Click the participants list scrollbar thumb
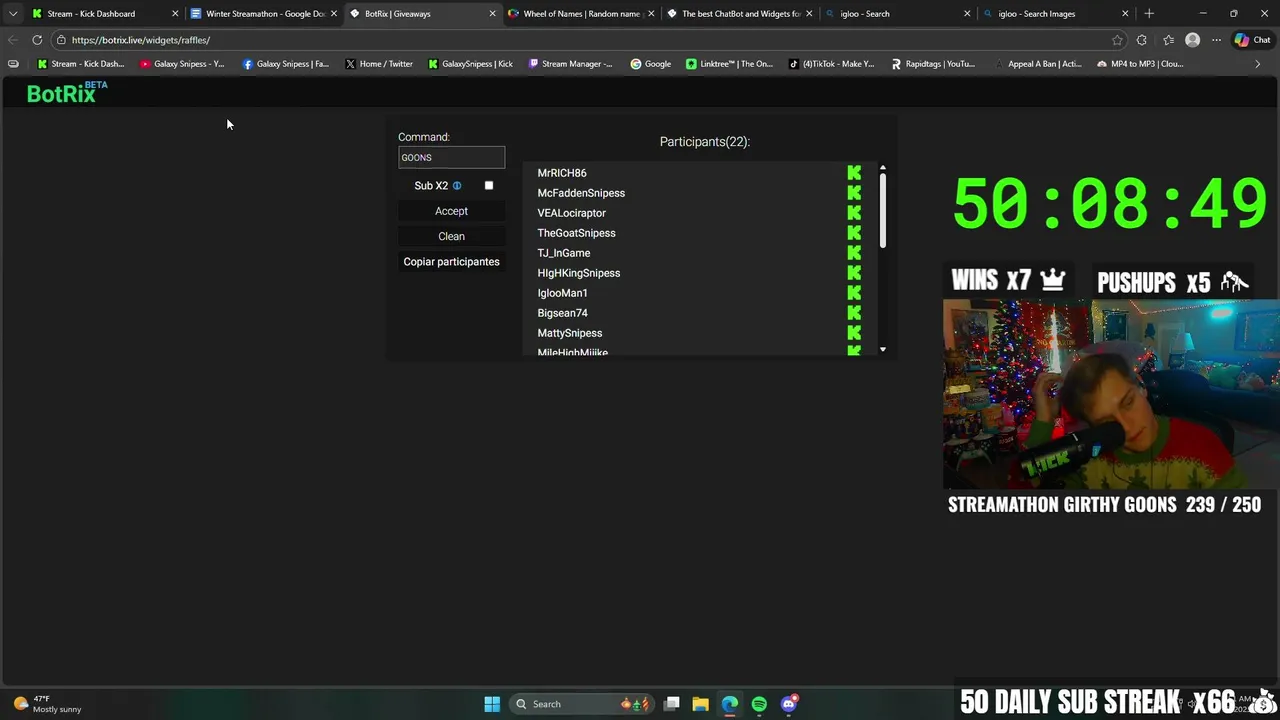The height and width of the screenshot is (720, 1280). 882,212
